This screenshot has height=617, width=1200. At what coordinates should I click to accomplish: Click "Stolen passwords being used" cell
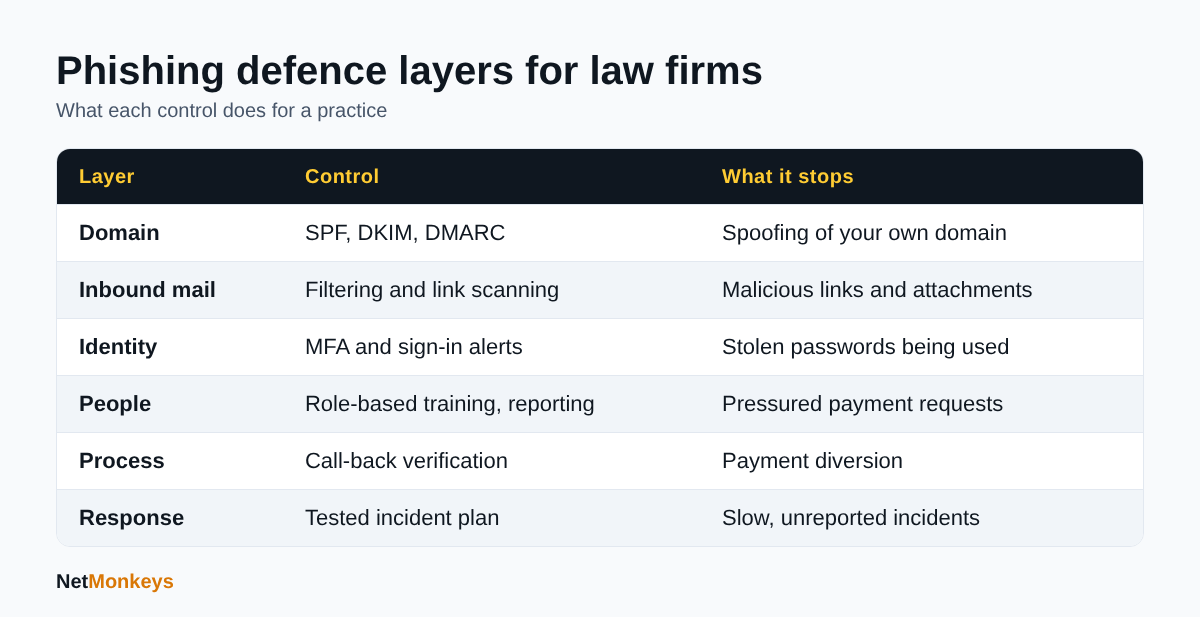[865, 347]
